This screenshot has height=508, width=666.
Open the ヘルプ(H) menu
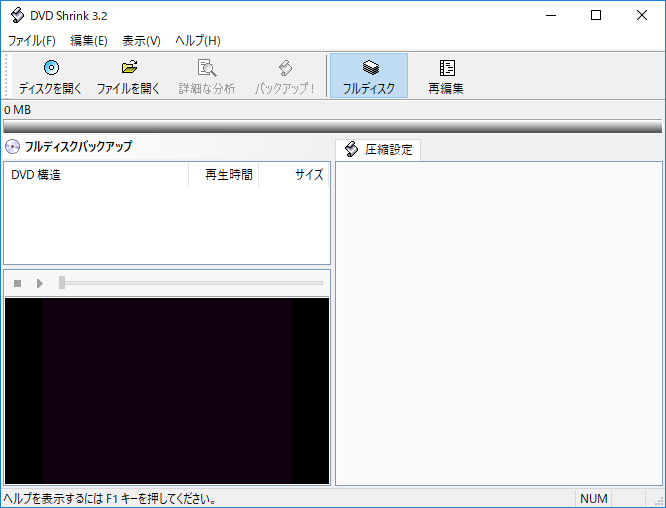[198, 41]
